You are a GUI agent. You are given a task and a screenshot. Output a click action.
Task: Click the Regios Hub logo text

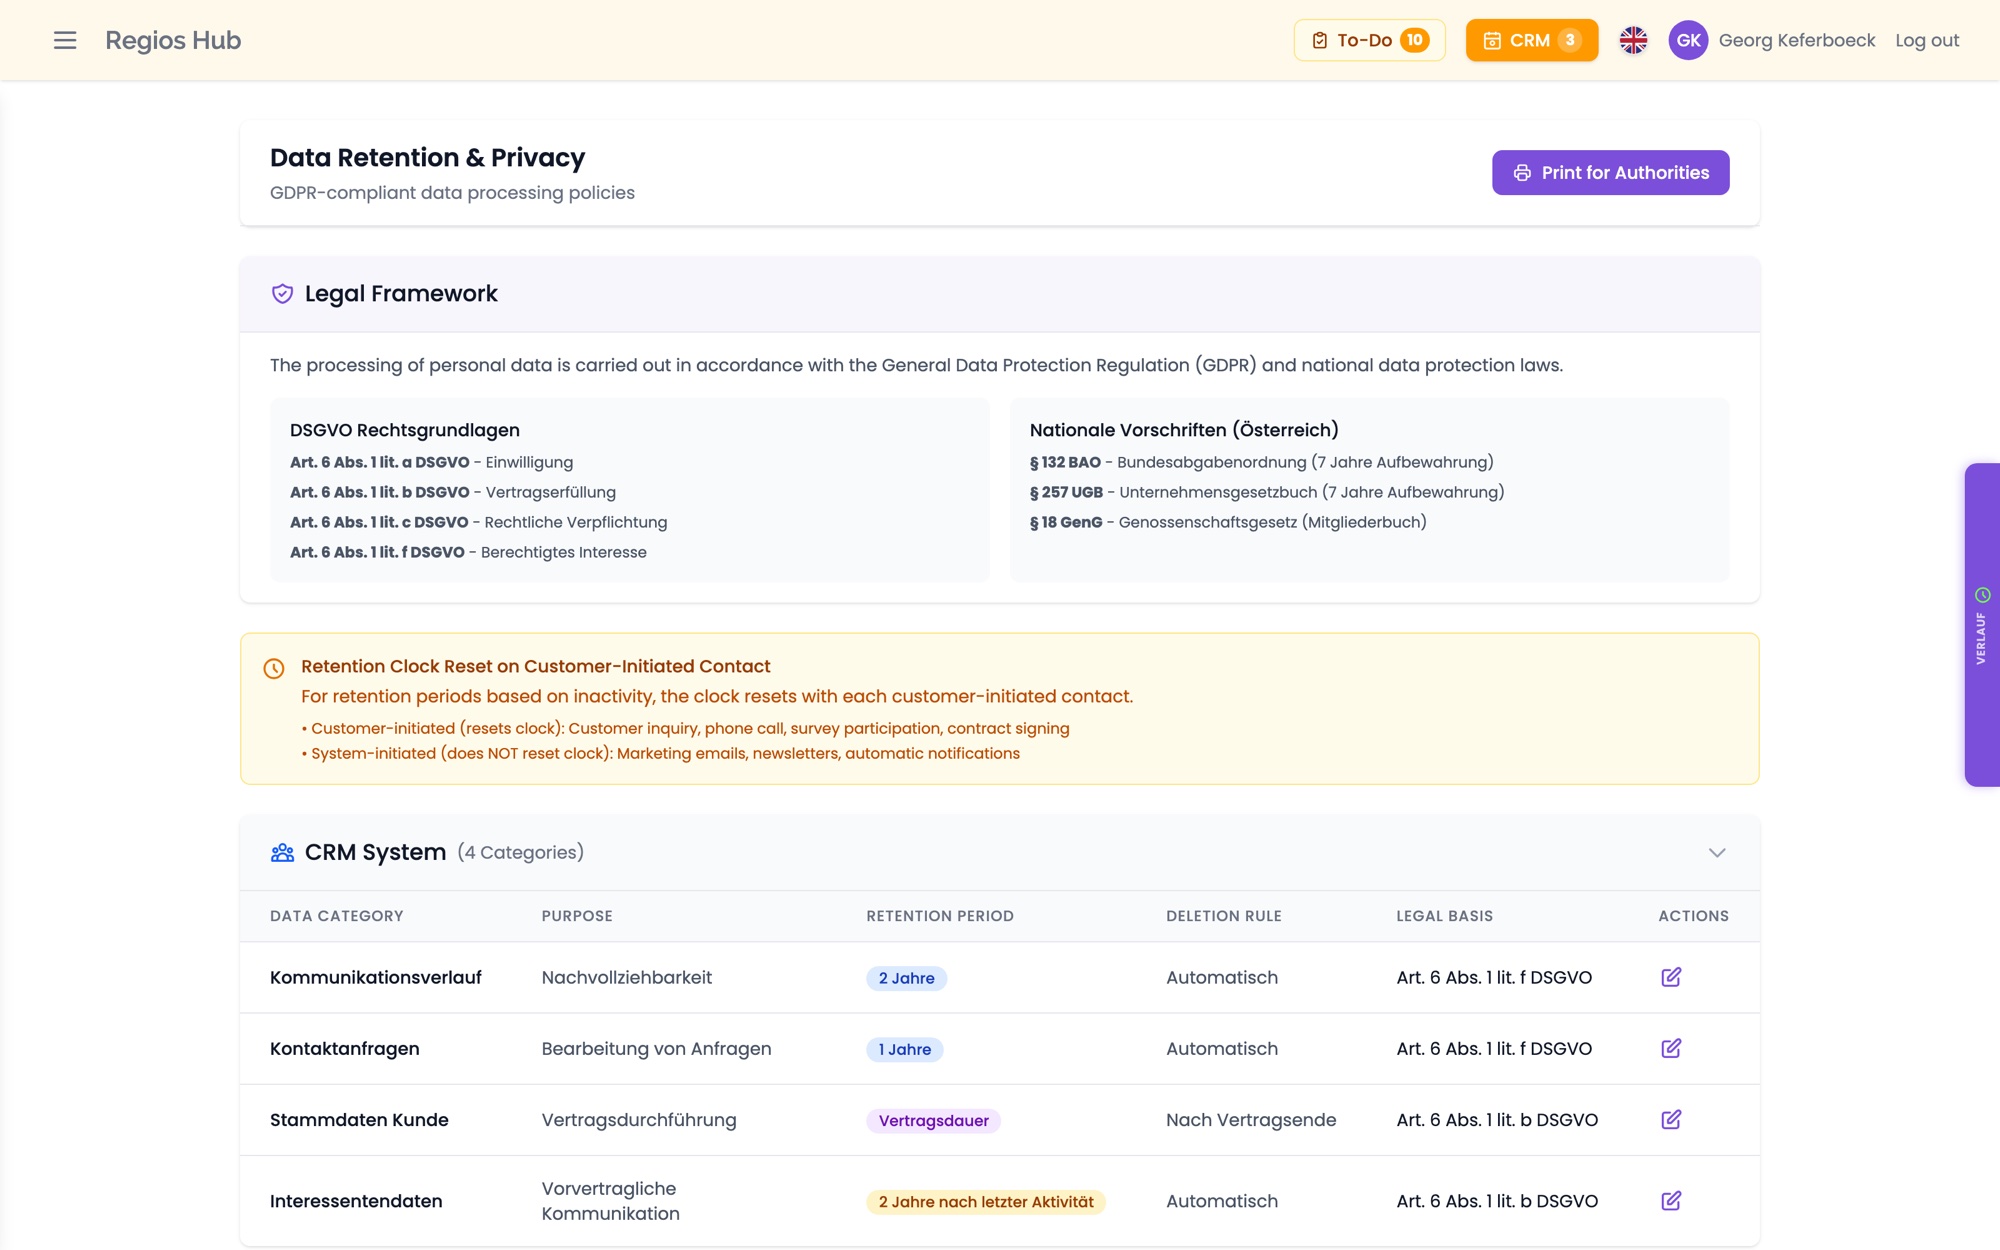(173, 40)
